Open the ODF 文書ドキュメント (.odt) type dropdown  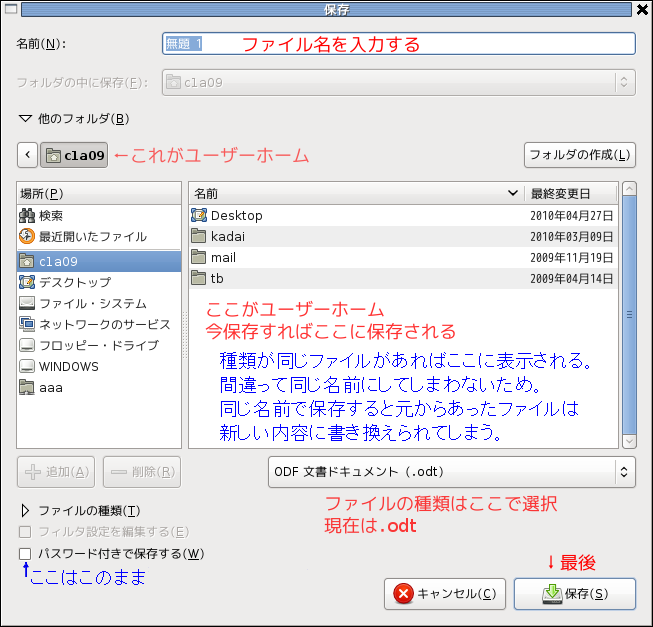click(452, 472)
